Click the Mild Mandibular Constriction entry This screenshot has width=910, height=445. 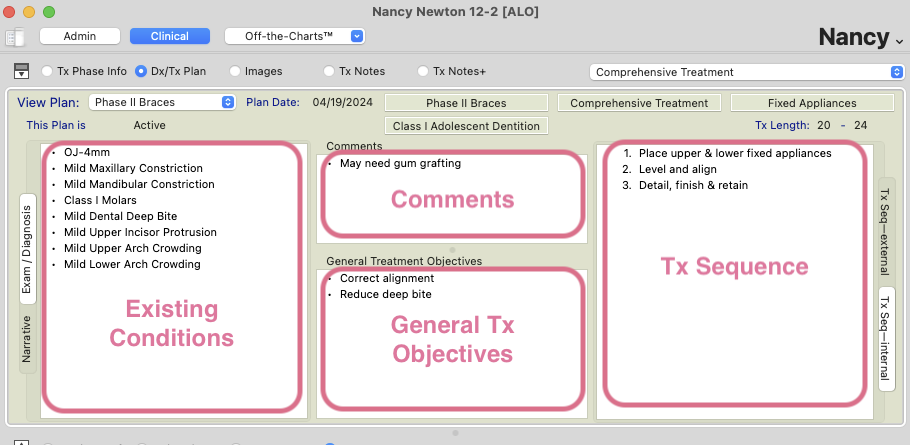pyautogui.click(x=139, y=184)
